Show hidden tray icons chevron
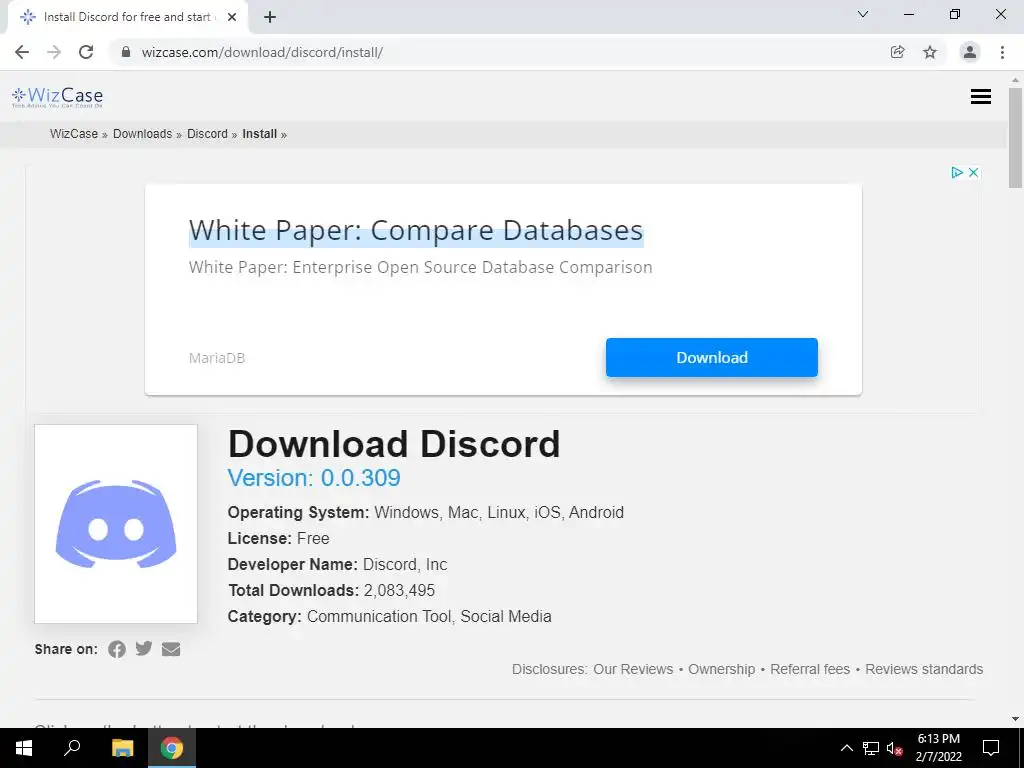Image resolution: width=1024 pixels, height=768 pixels. (846, 748)
